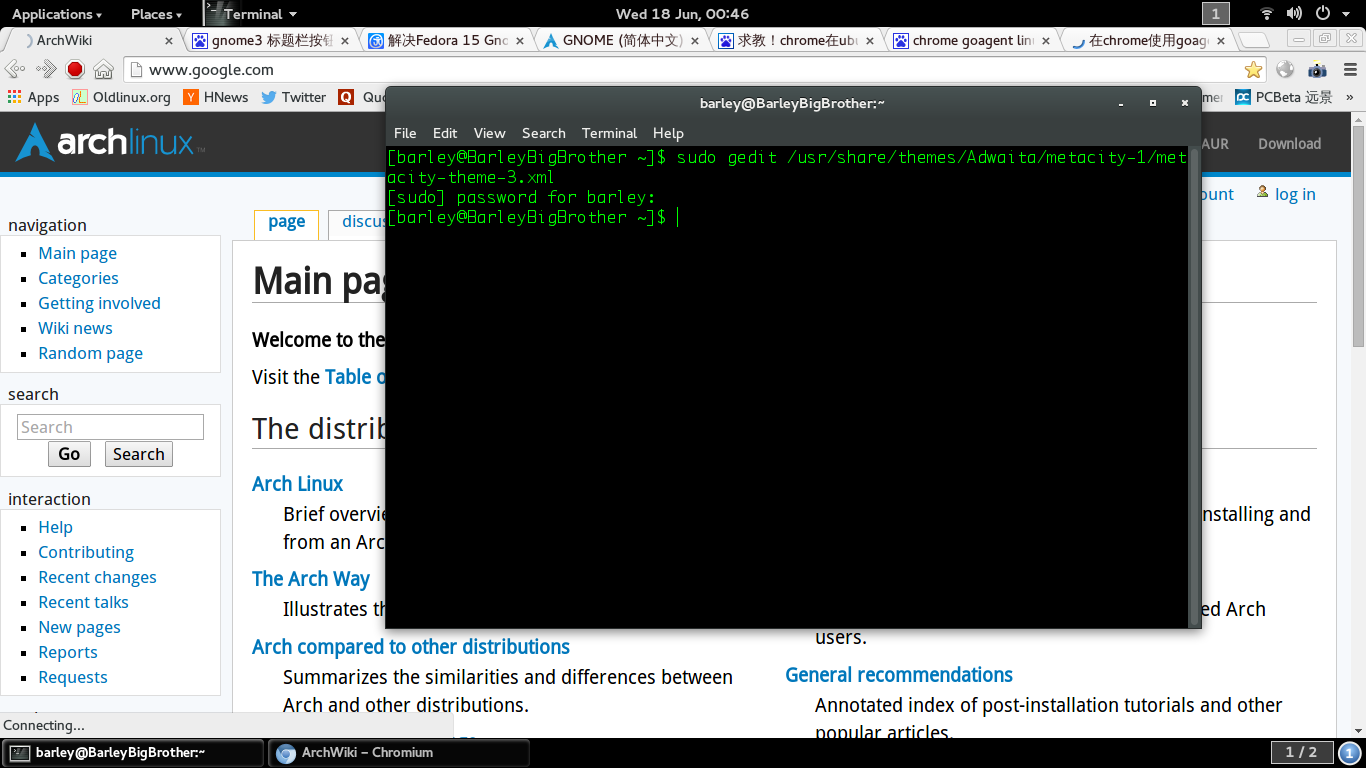1366x768 pixels.
Task: Switch to the GNOME (简体中文) tab
Action: tap(622, 41)
